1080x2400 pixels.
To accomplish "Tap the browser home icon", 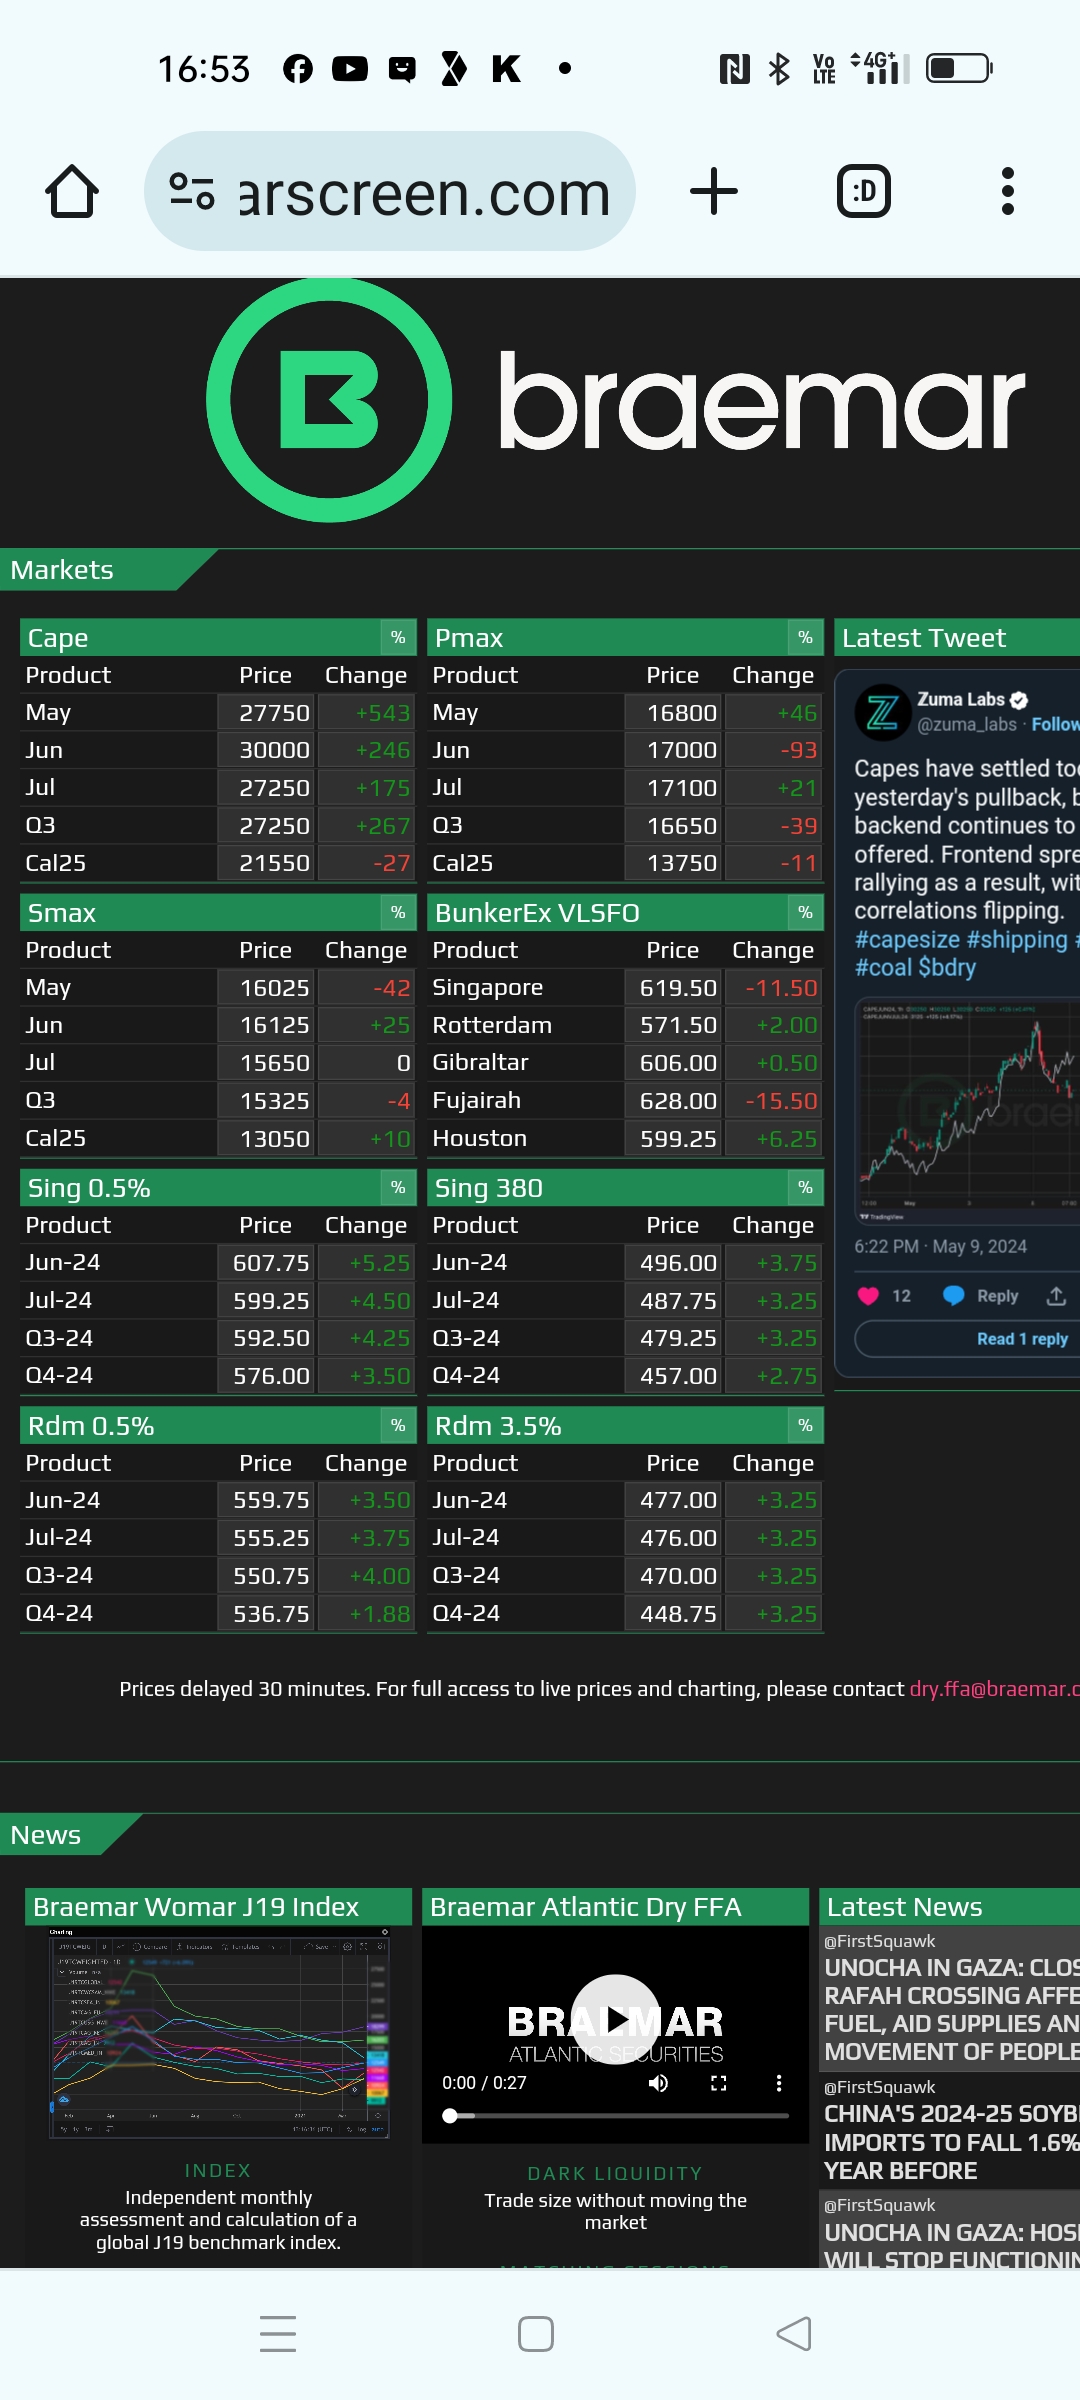I will click(x=72, y=191).
